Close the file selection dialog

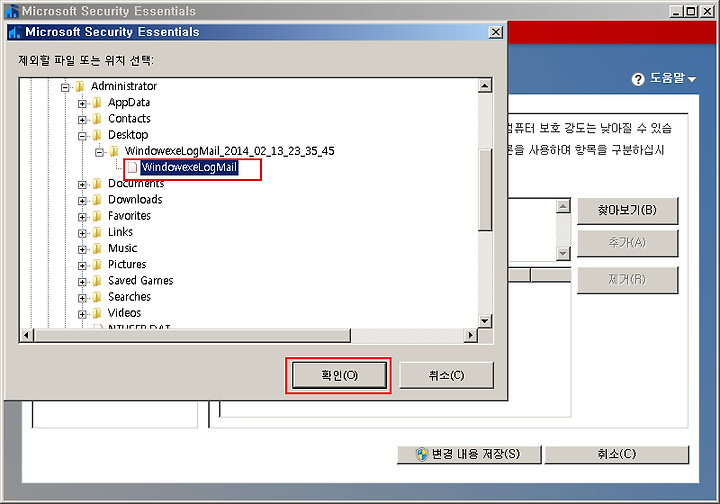pos(496,32)
